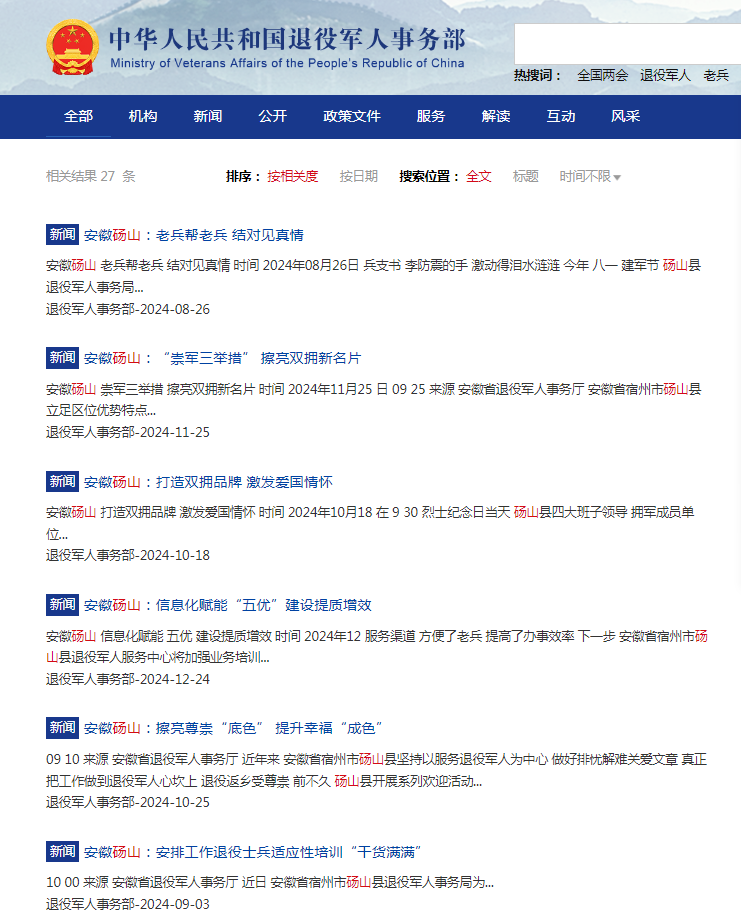Sort results by 按日期
This screenshot has height=918, width=741.
coord(358,176)
